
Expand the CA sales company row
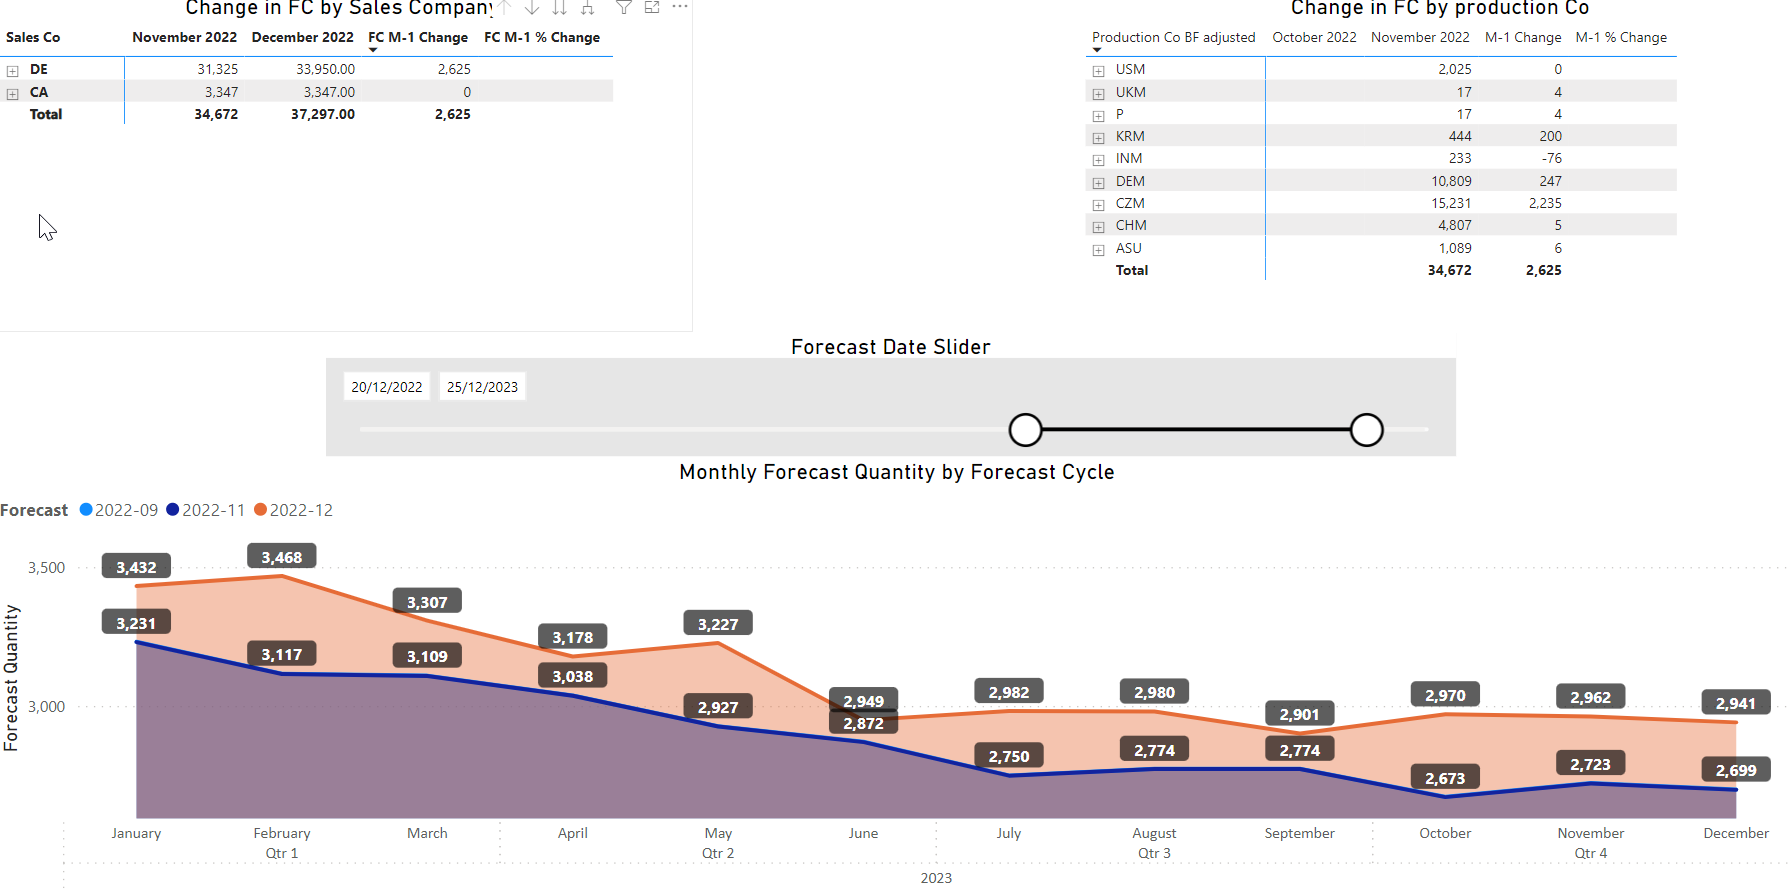(x=13, y=94)
